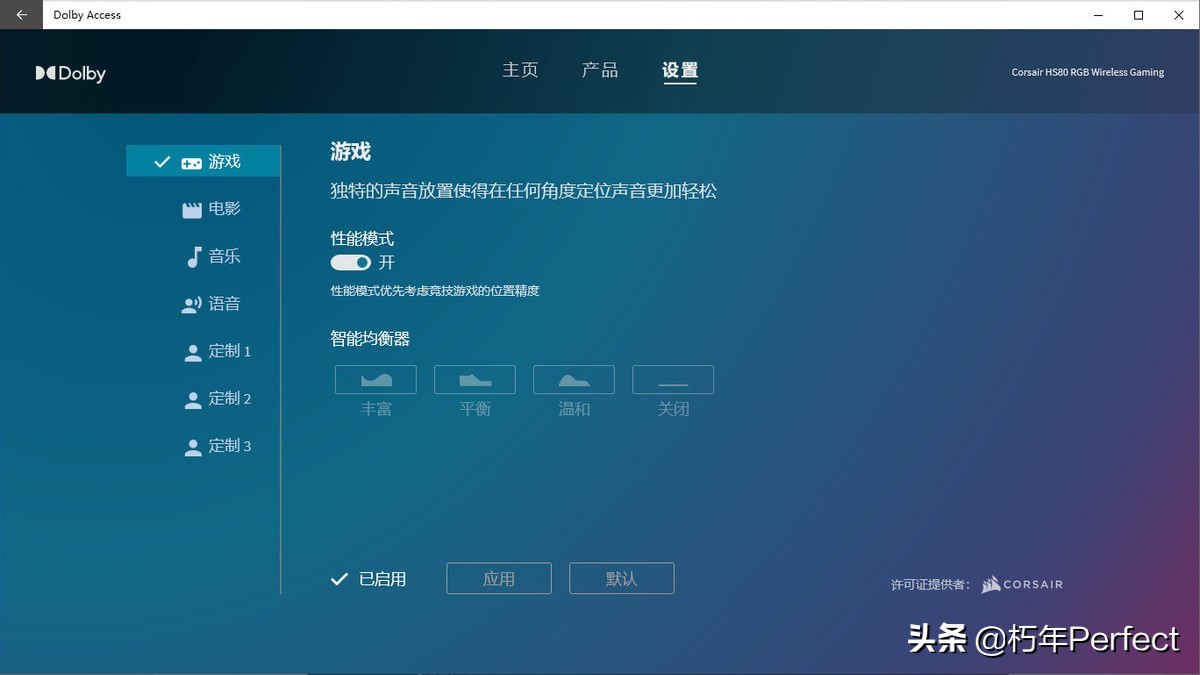The width and height of the screenshot is (1200, 675).
Task: Select the 温和 equalizer preset
Action: coord(573,379)
